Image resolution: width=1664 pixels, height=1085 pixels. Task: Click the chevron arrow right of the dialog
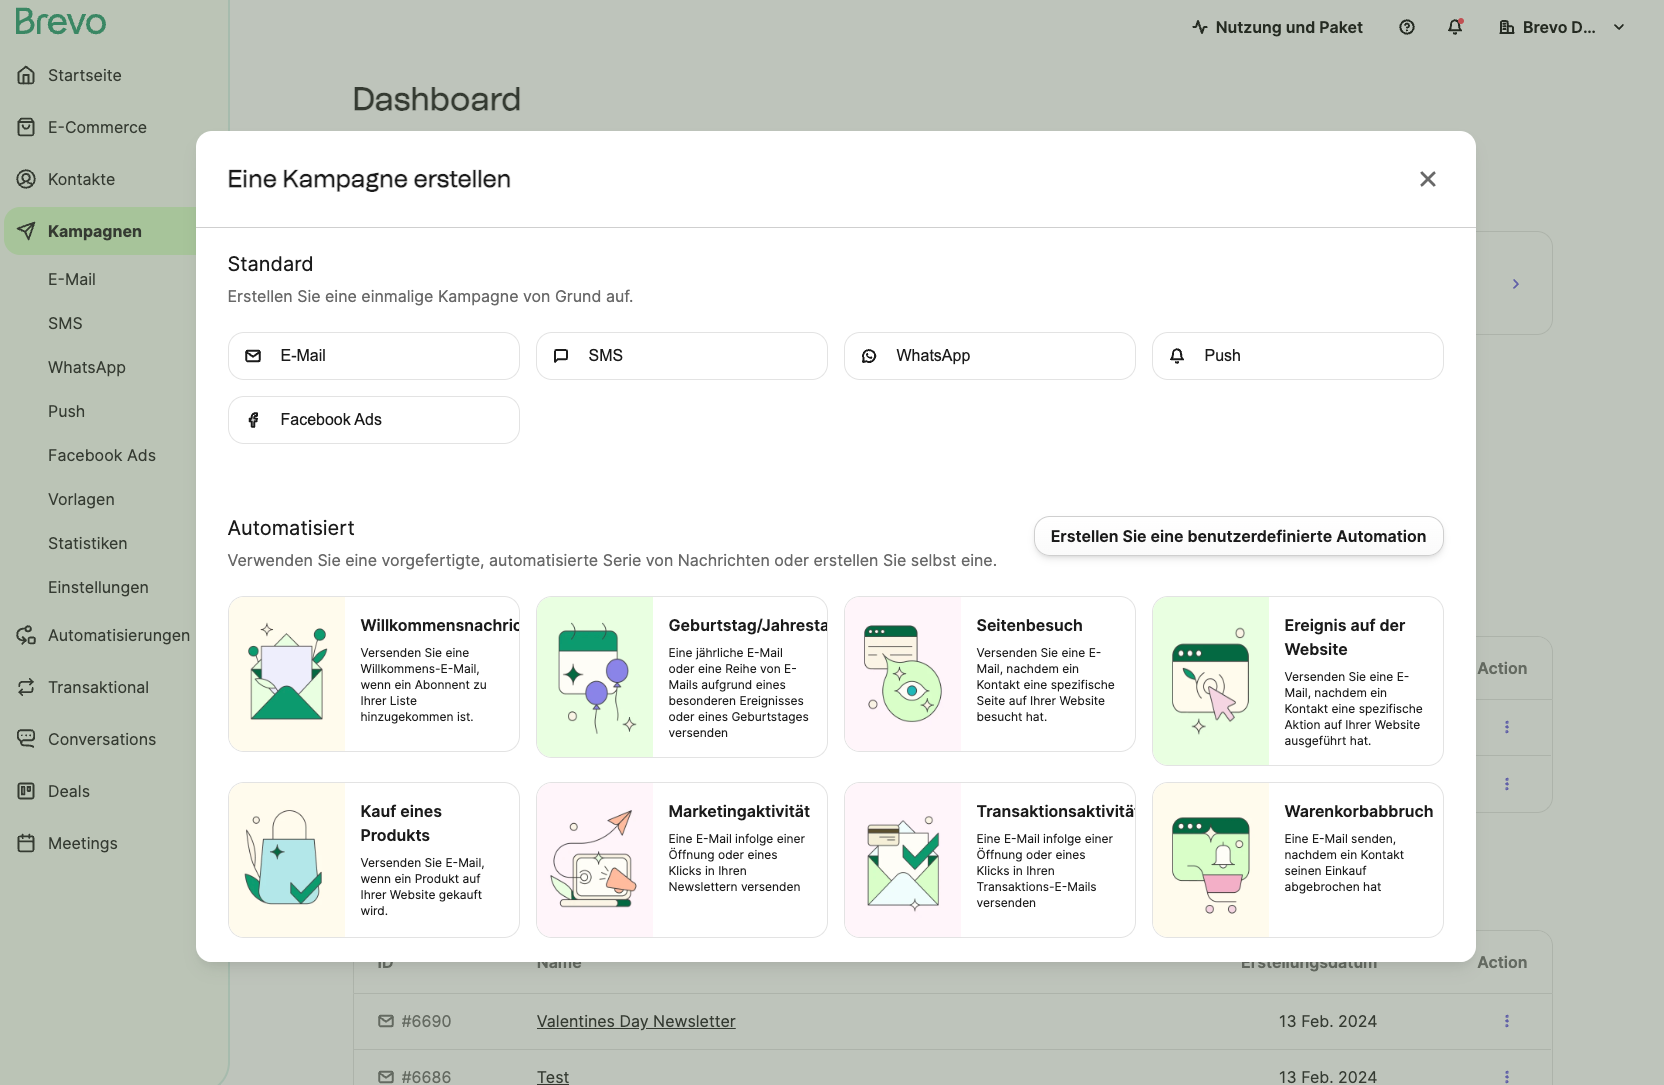point(1516,284)
